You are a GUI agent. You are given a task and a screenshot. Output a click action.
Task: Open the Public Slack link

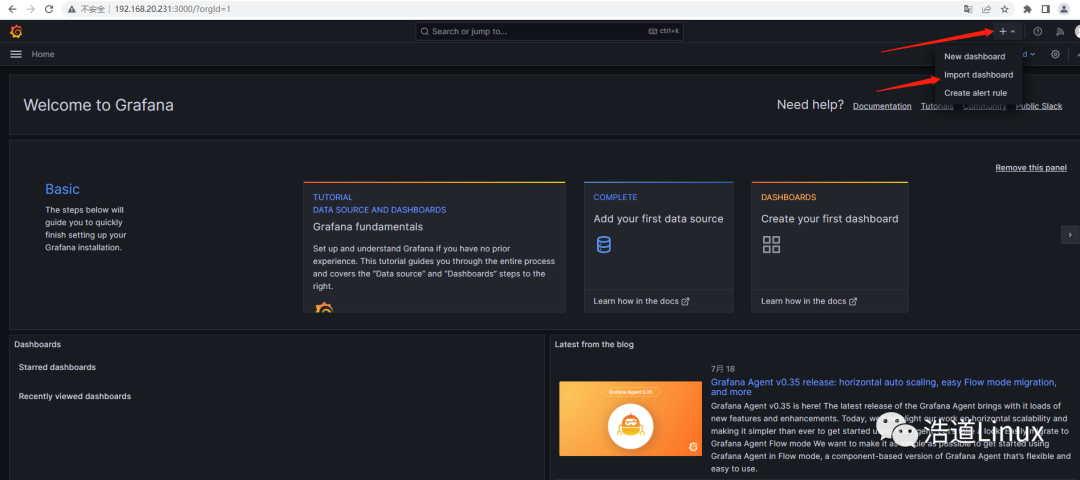point(1039,106)
